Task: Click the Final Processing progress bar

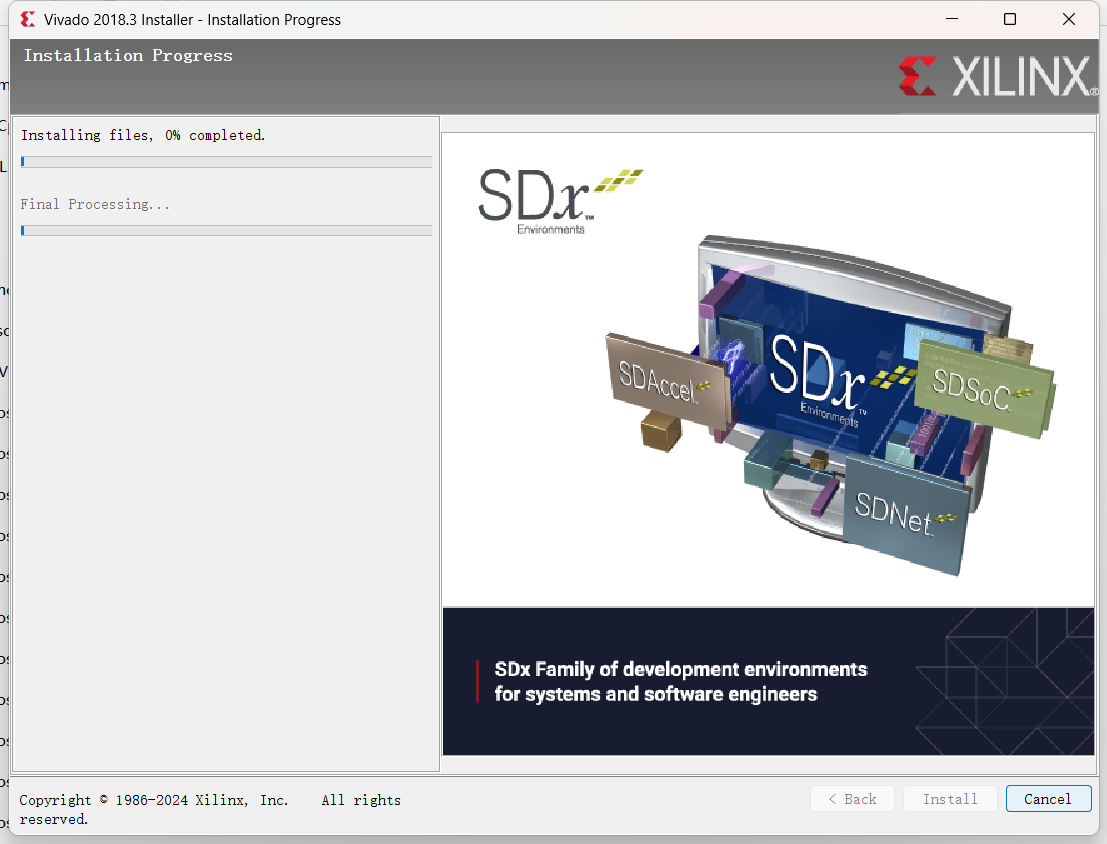Action: 227,230
